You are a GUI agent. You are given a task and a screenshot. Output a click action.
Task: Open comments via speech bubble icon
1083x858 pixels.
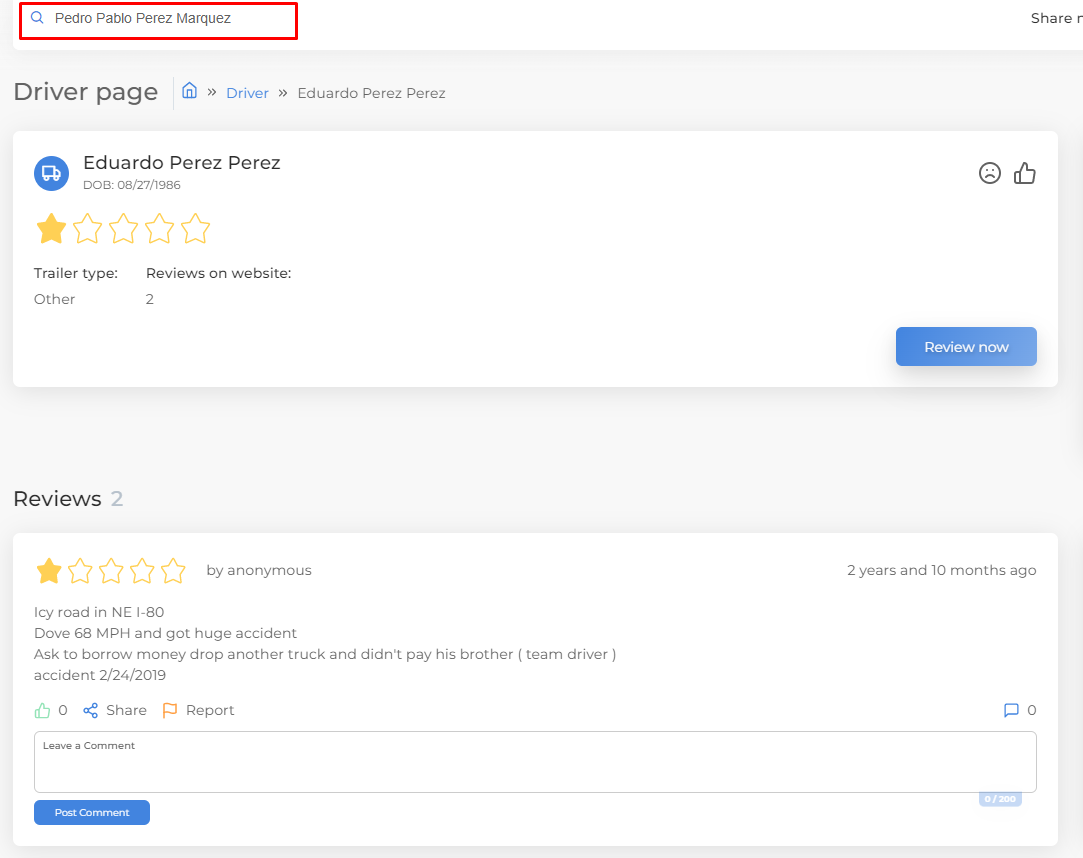[1011, 710]
